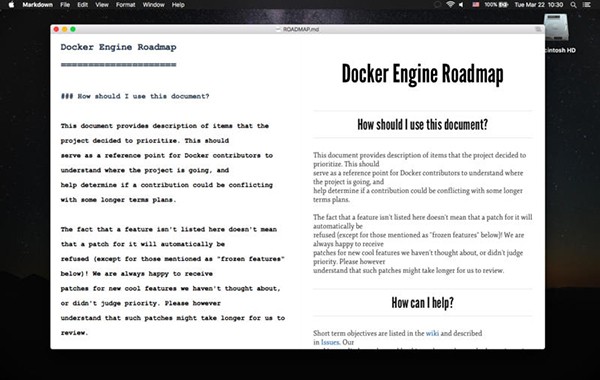Screen dimensions: 600x380
Task: Click editor line 'below)! We are always happy'
Action: pyautogui.click(x=137, y=274)
